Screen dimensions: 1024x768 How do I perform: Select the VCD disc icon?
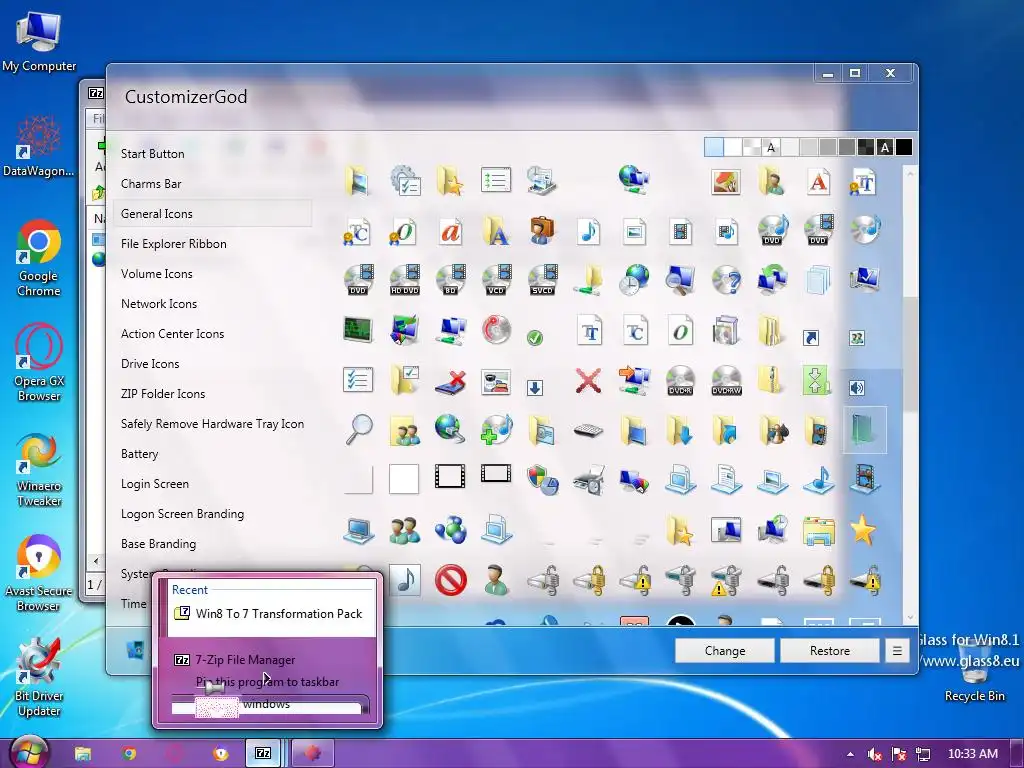tap(496, 280)
